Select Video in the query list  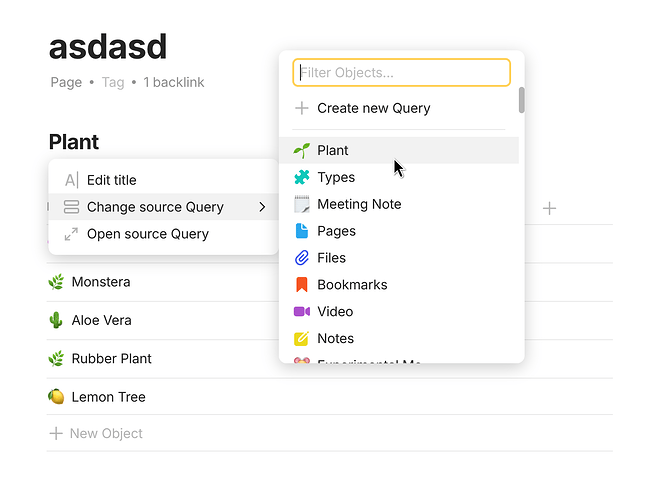pos(399,311)
